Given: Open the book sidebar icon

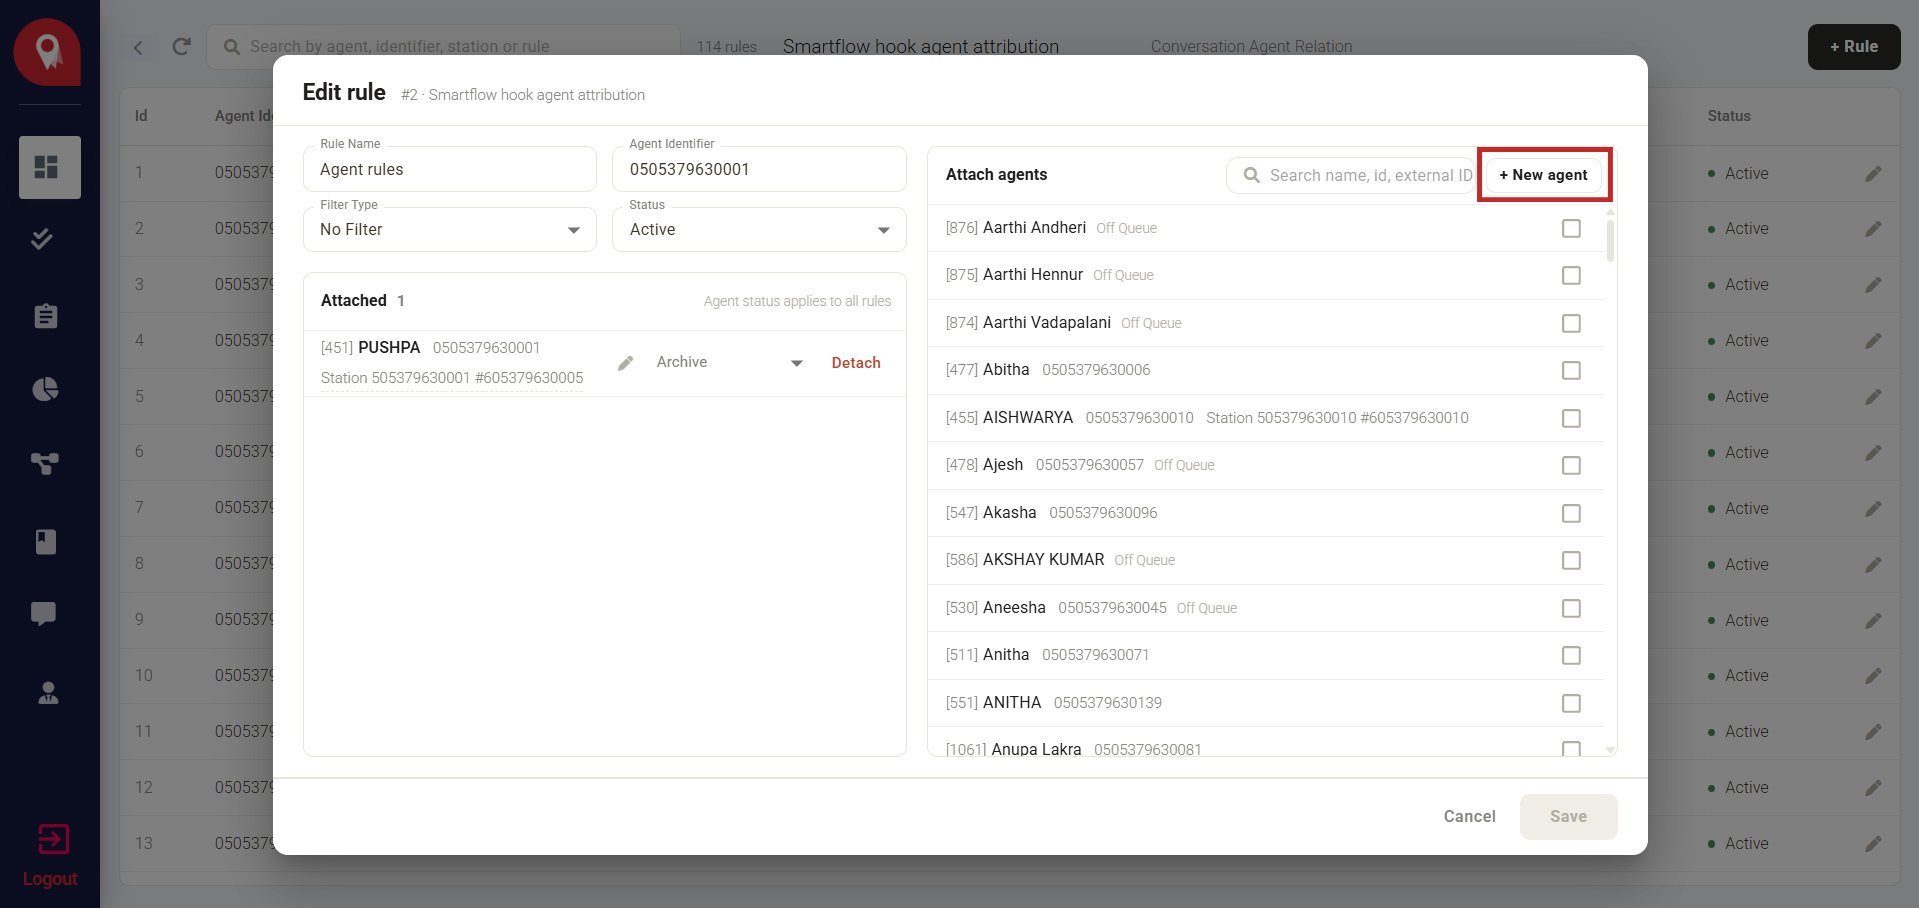Looking at the screenshot, I should tap(46, 542).
